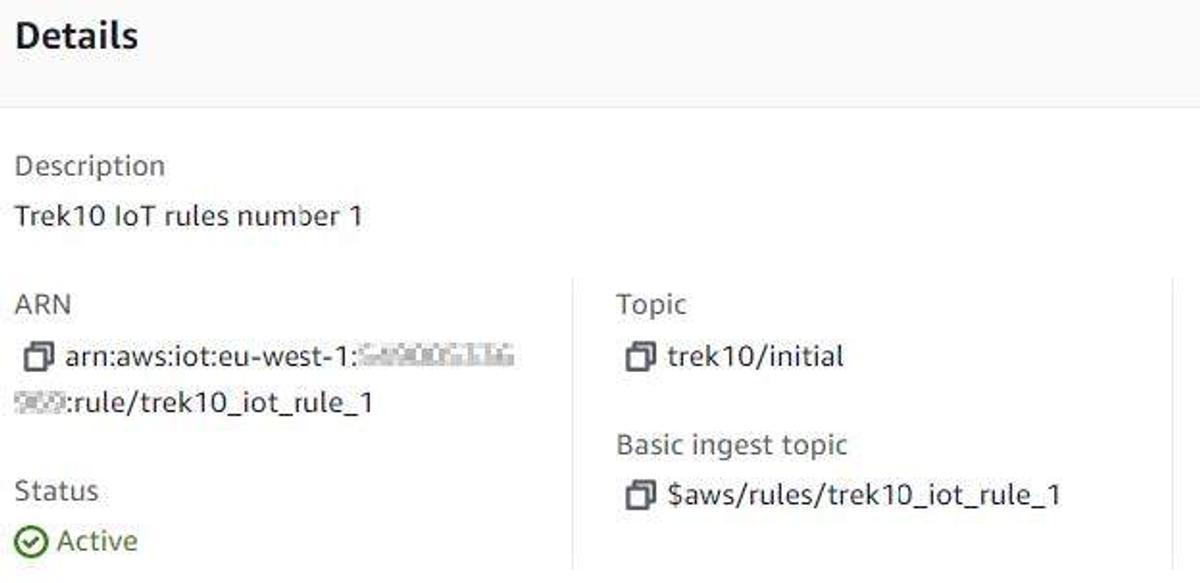Viewport: 1200px width, 583px height.
Task: Click the Status label
Action: pos(56,491)
